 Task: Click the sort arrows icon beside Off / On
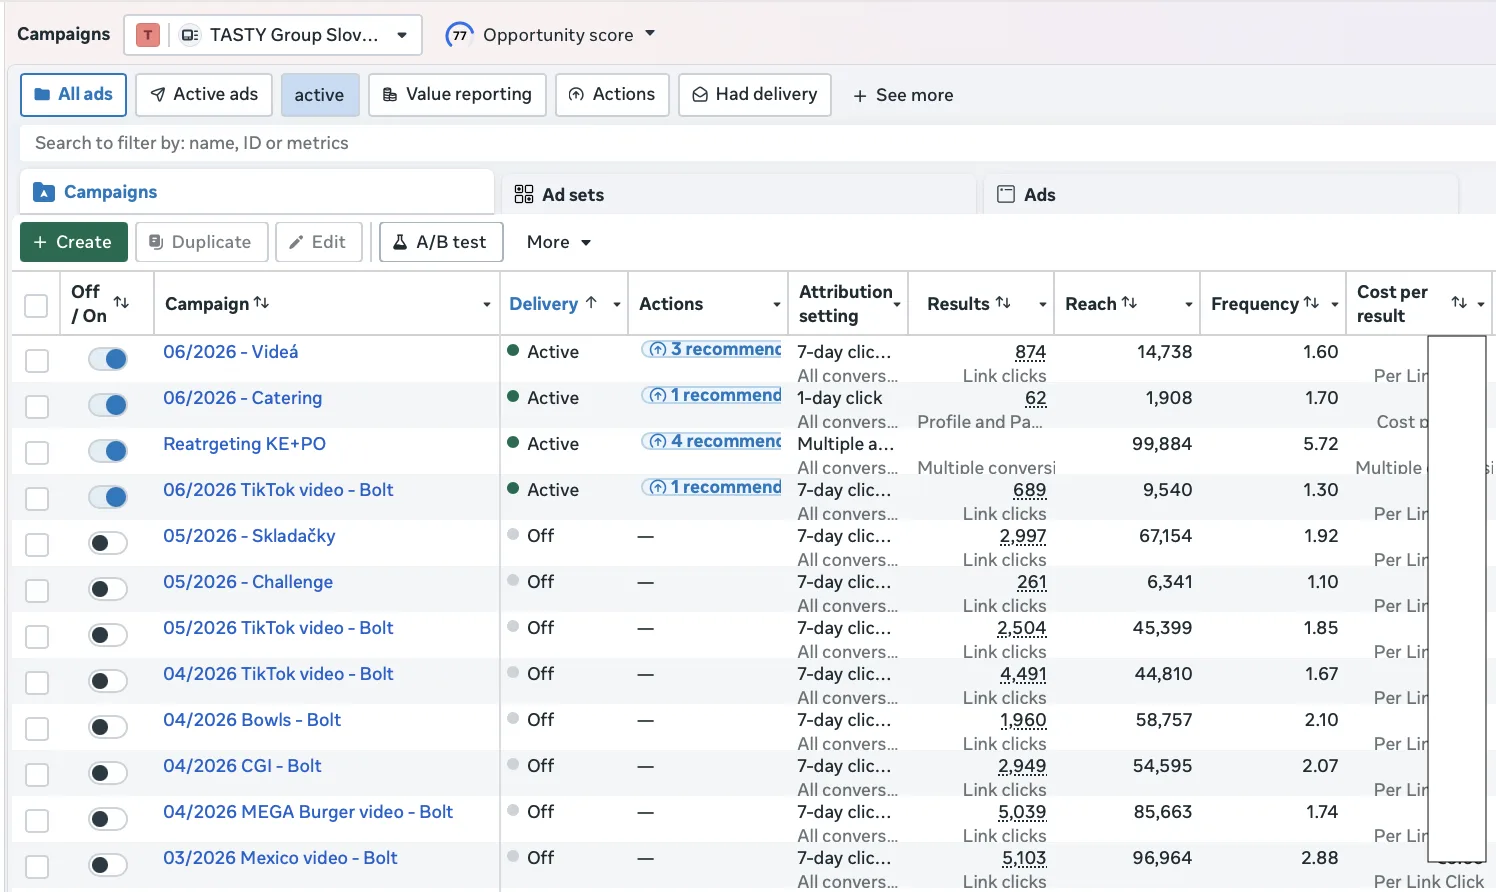[121, 302]
